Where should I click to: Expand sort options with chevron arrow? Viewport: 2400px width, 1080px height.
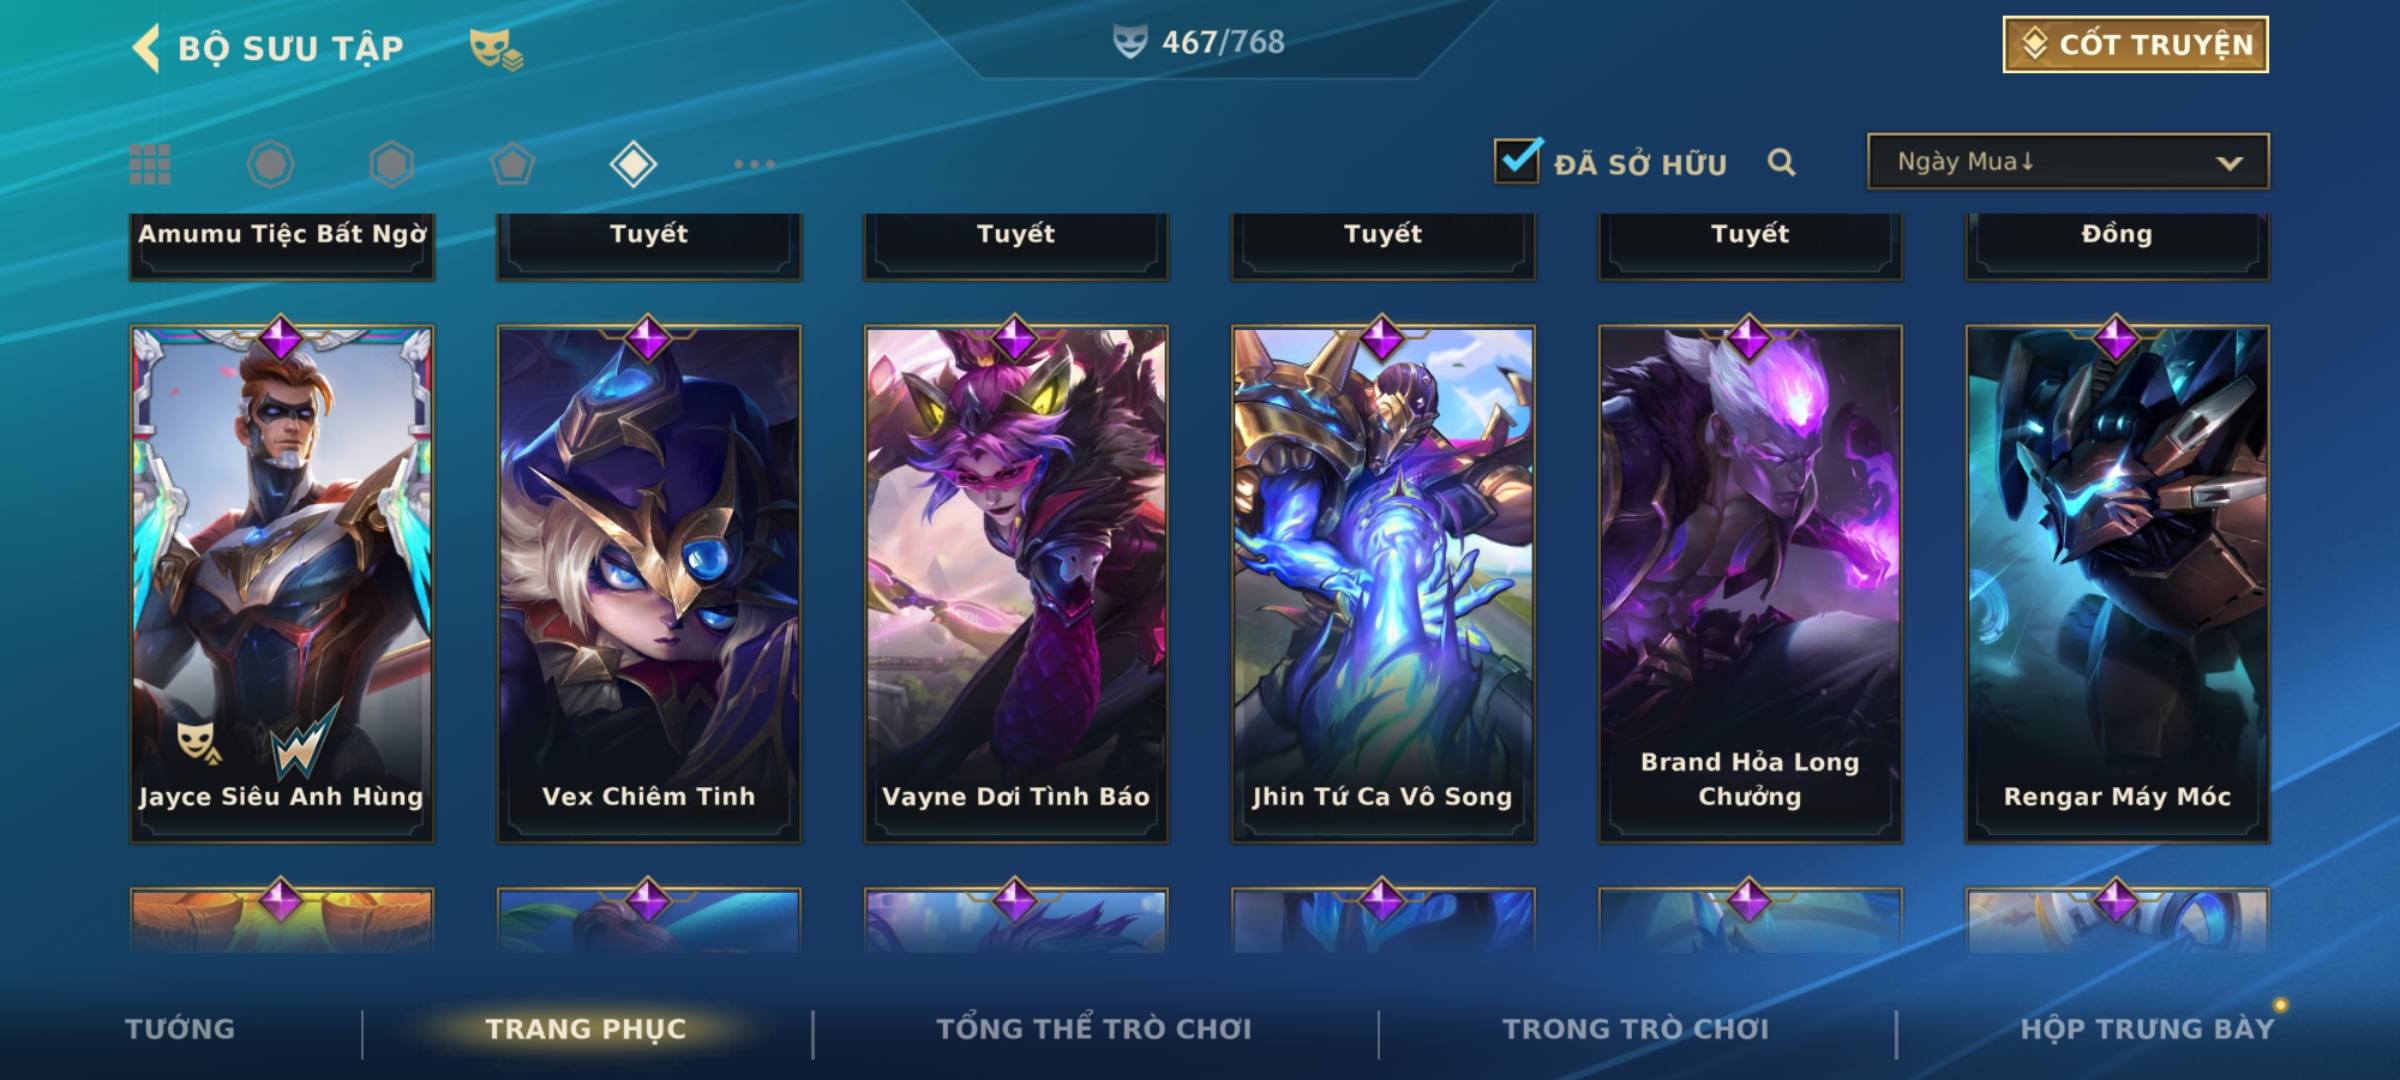pyautogui.click(x=2229, y=163)
